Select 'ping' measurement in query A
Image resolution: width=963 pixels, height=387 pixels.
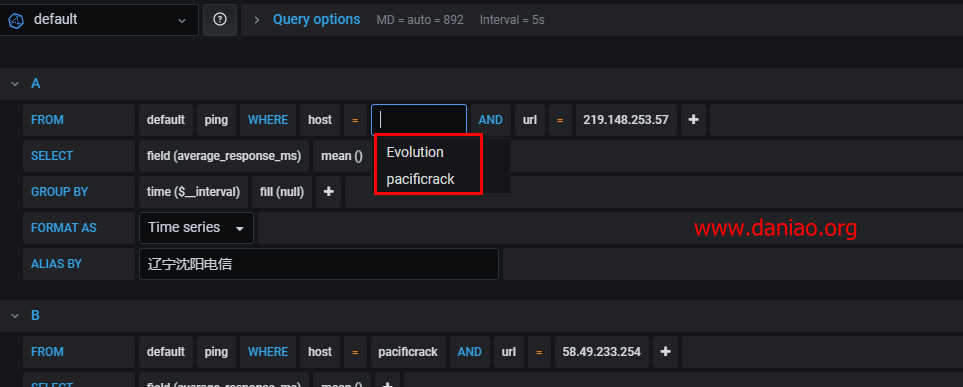(217, 120)
